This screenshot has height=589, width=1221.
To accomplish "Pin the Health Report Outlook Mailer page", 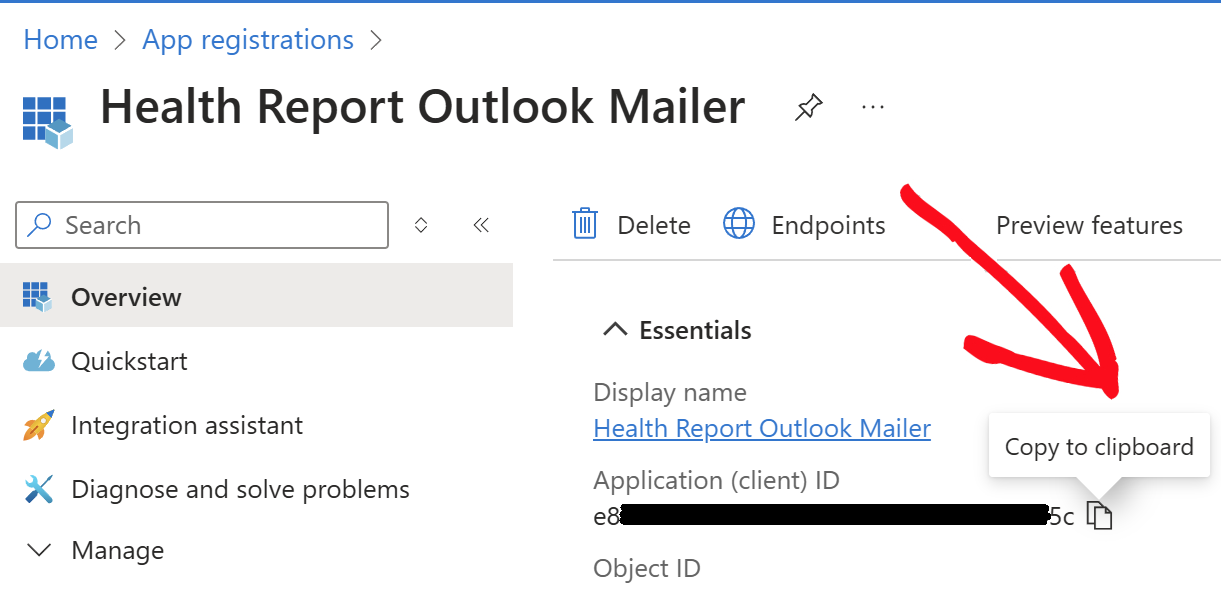I will coord(808,107).
